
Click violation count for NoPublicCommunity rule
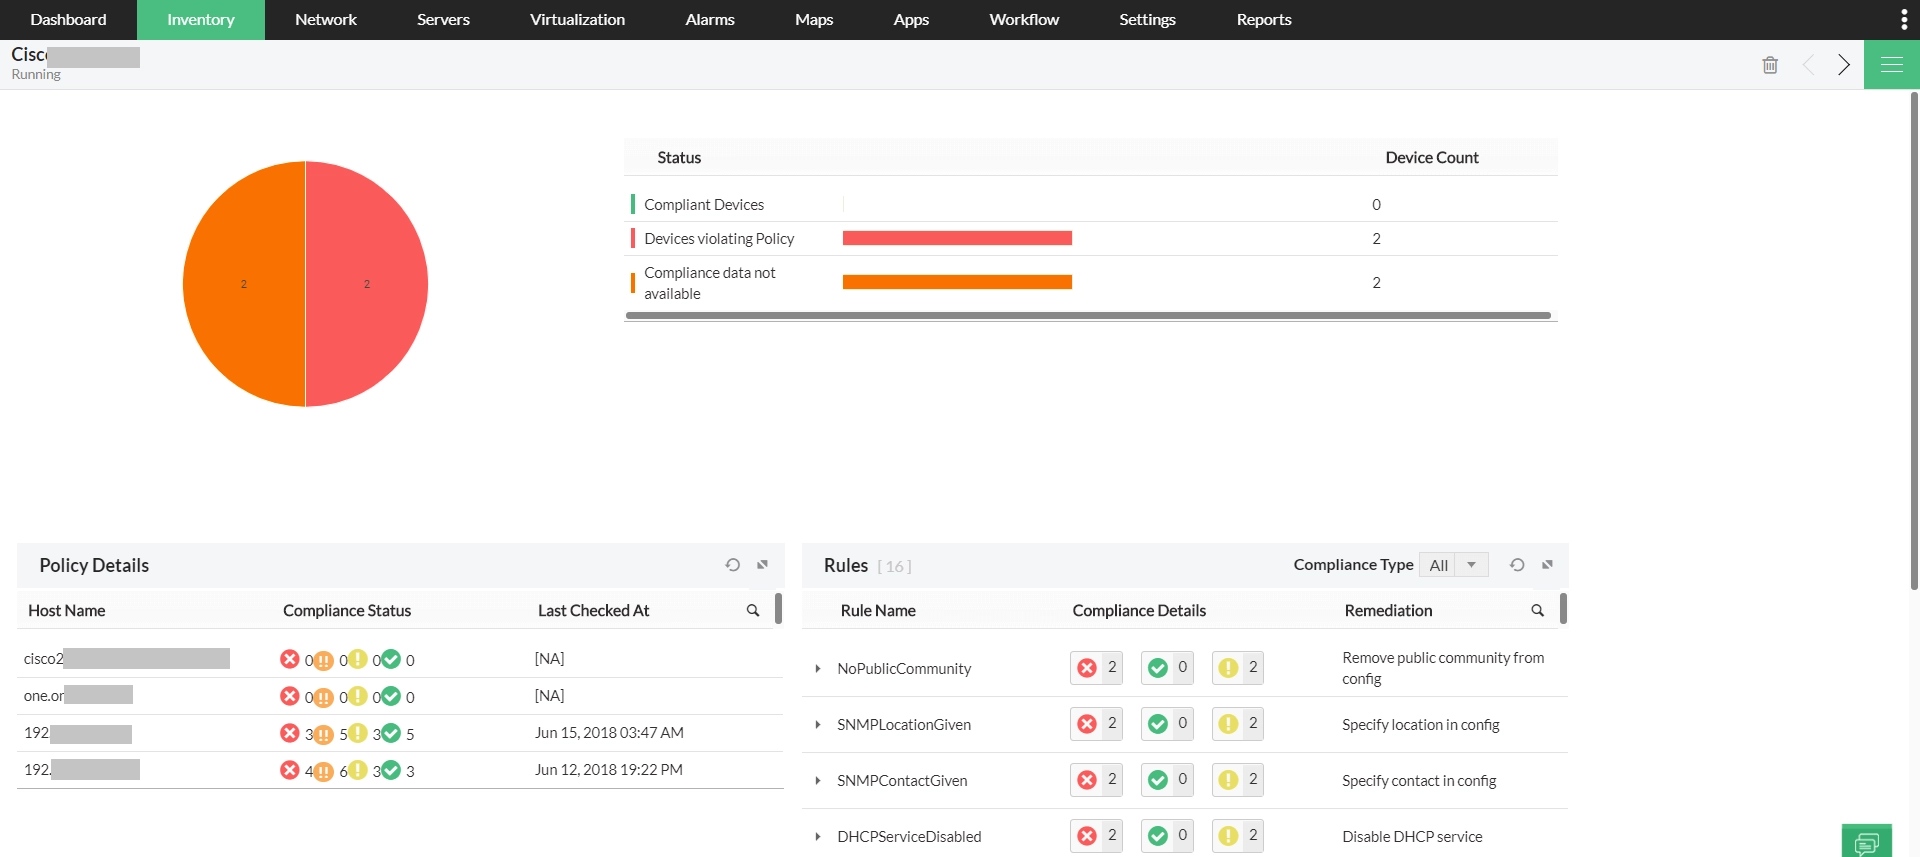[x=1097, y=668]
